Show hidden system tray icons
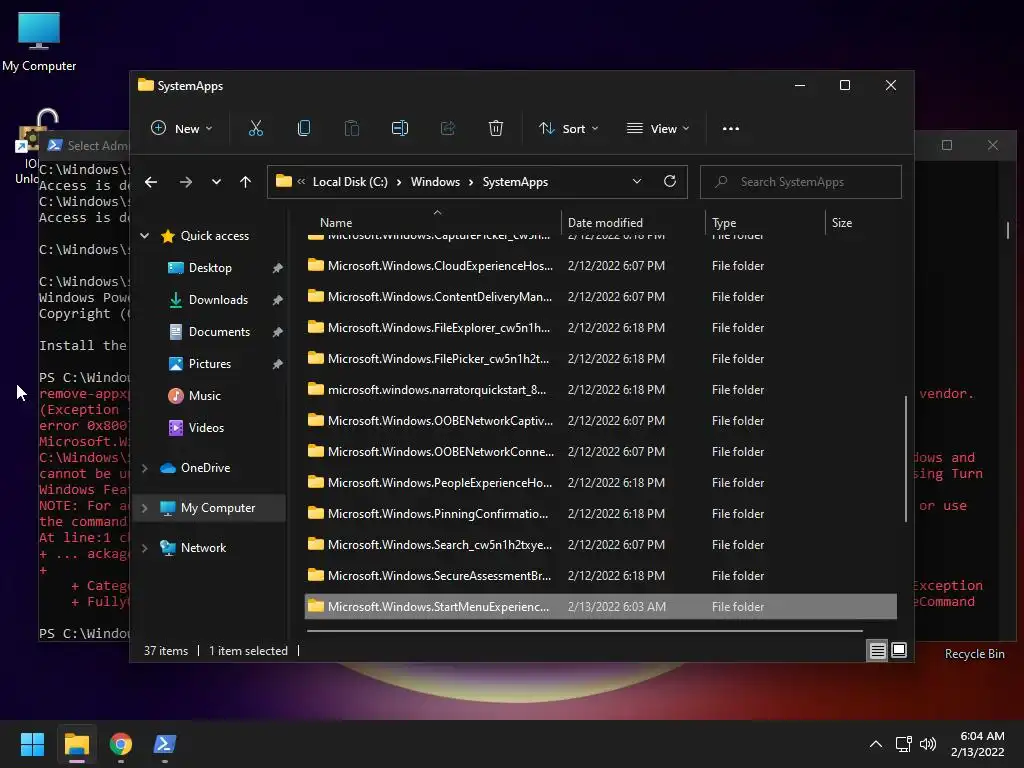1024x768 pixels. pos(876,744)
